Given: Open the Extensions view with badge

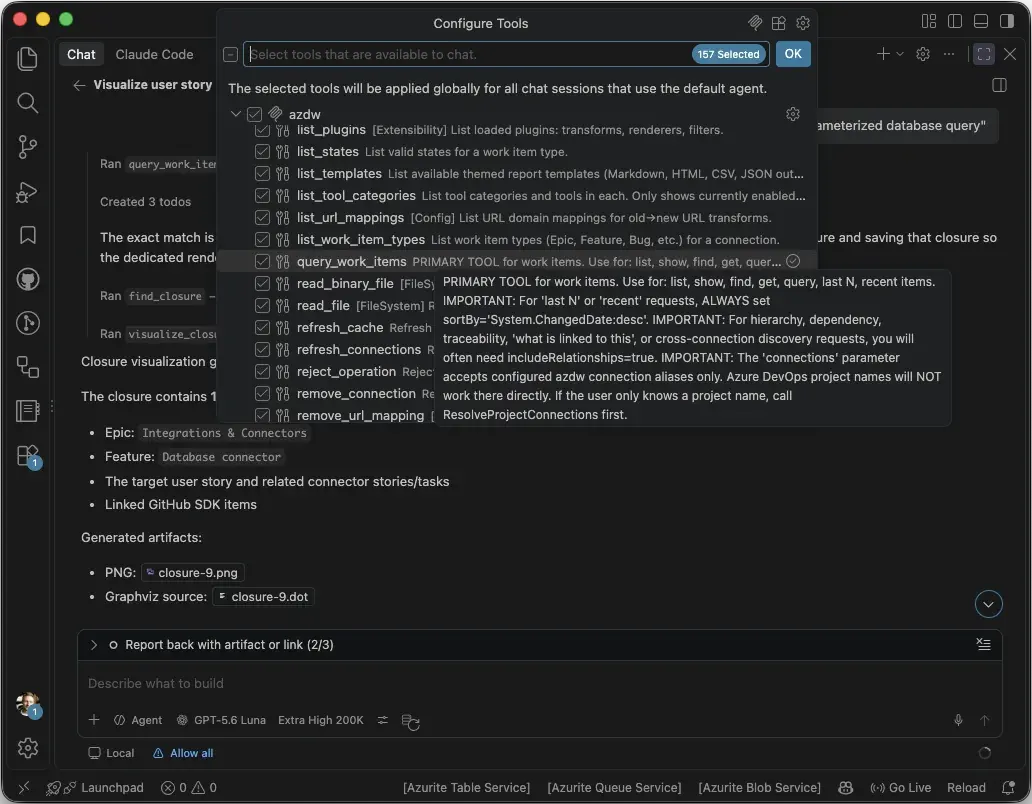Looking at the screenshot, I should tap(27, 455).
